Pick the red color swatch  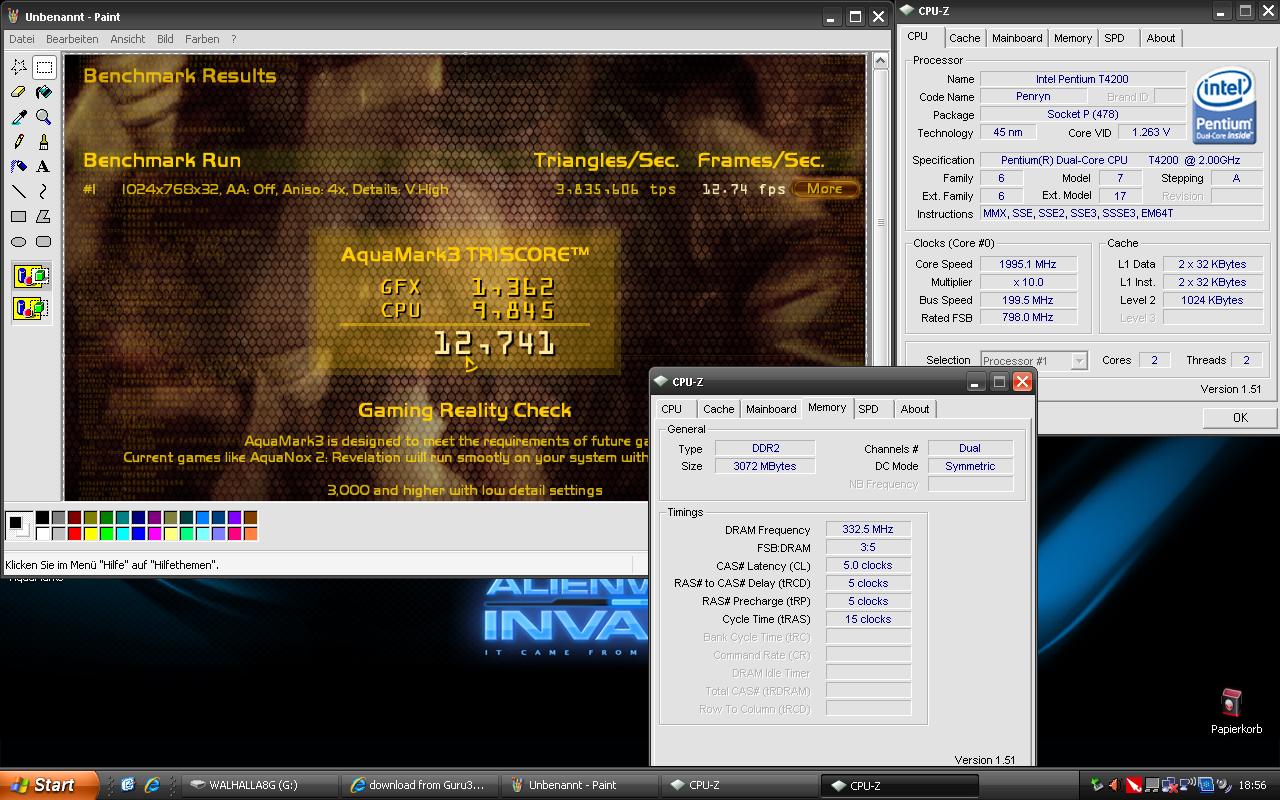click(75, 534)
